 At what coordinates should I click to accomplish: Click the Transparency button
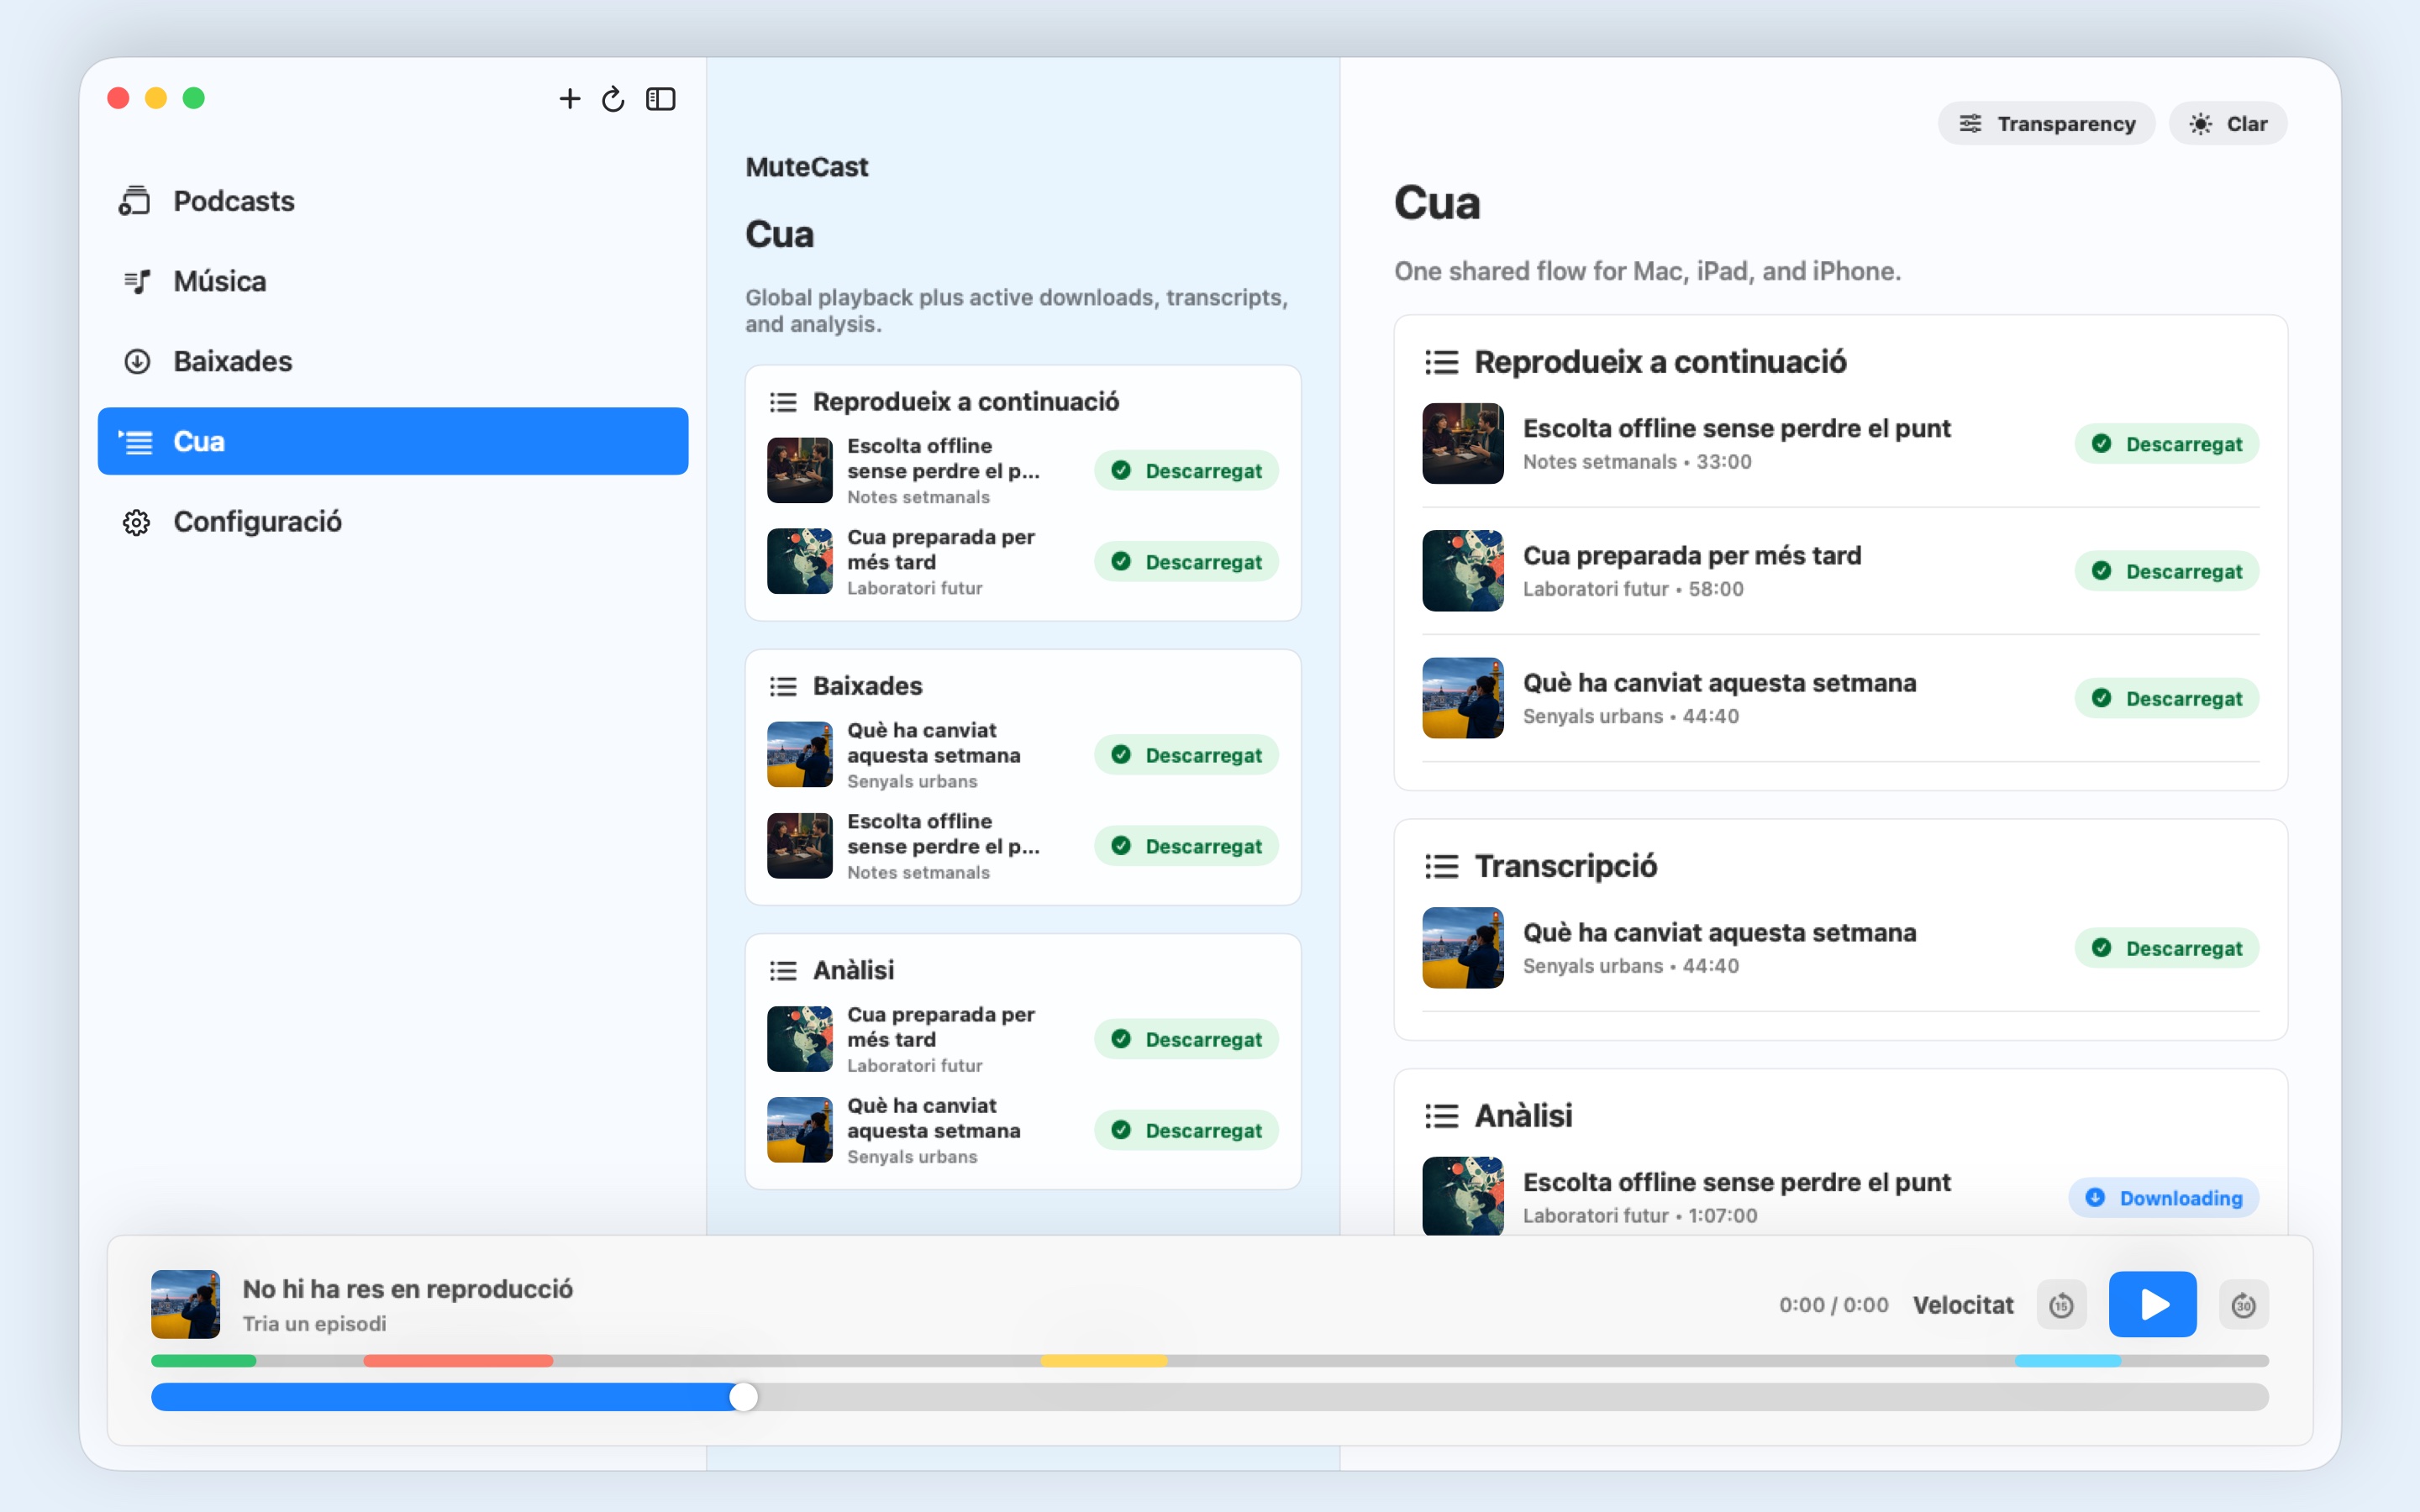pyautogui.click(x=2046, y=124)
